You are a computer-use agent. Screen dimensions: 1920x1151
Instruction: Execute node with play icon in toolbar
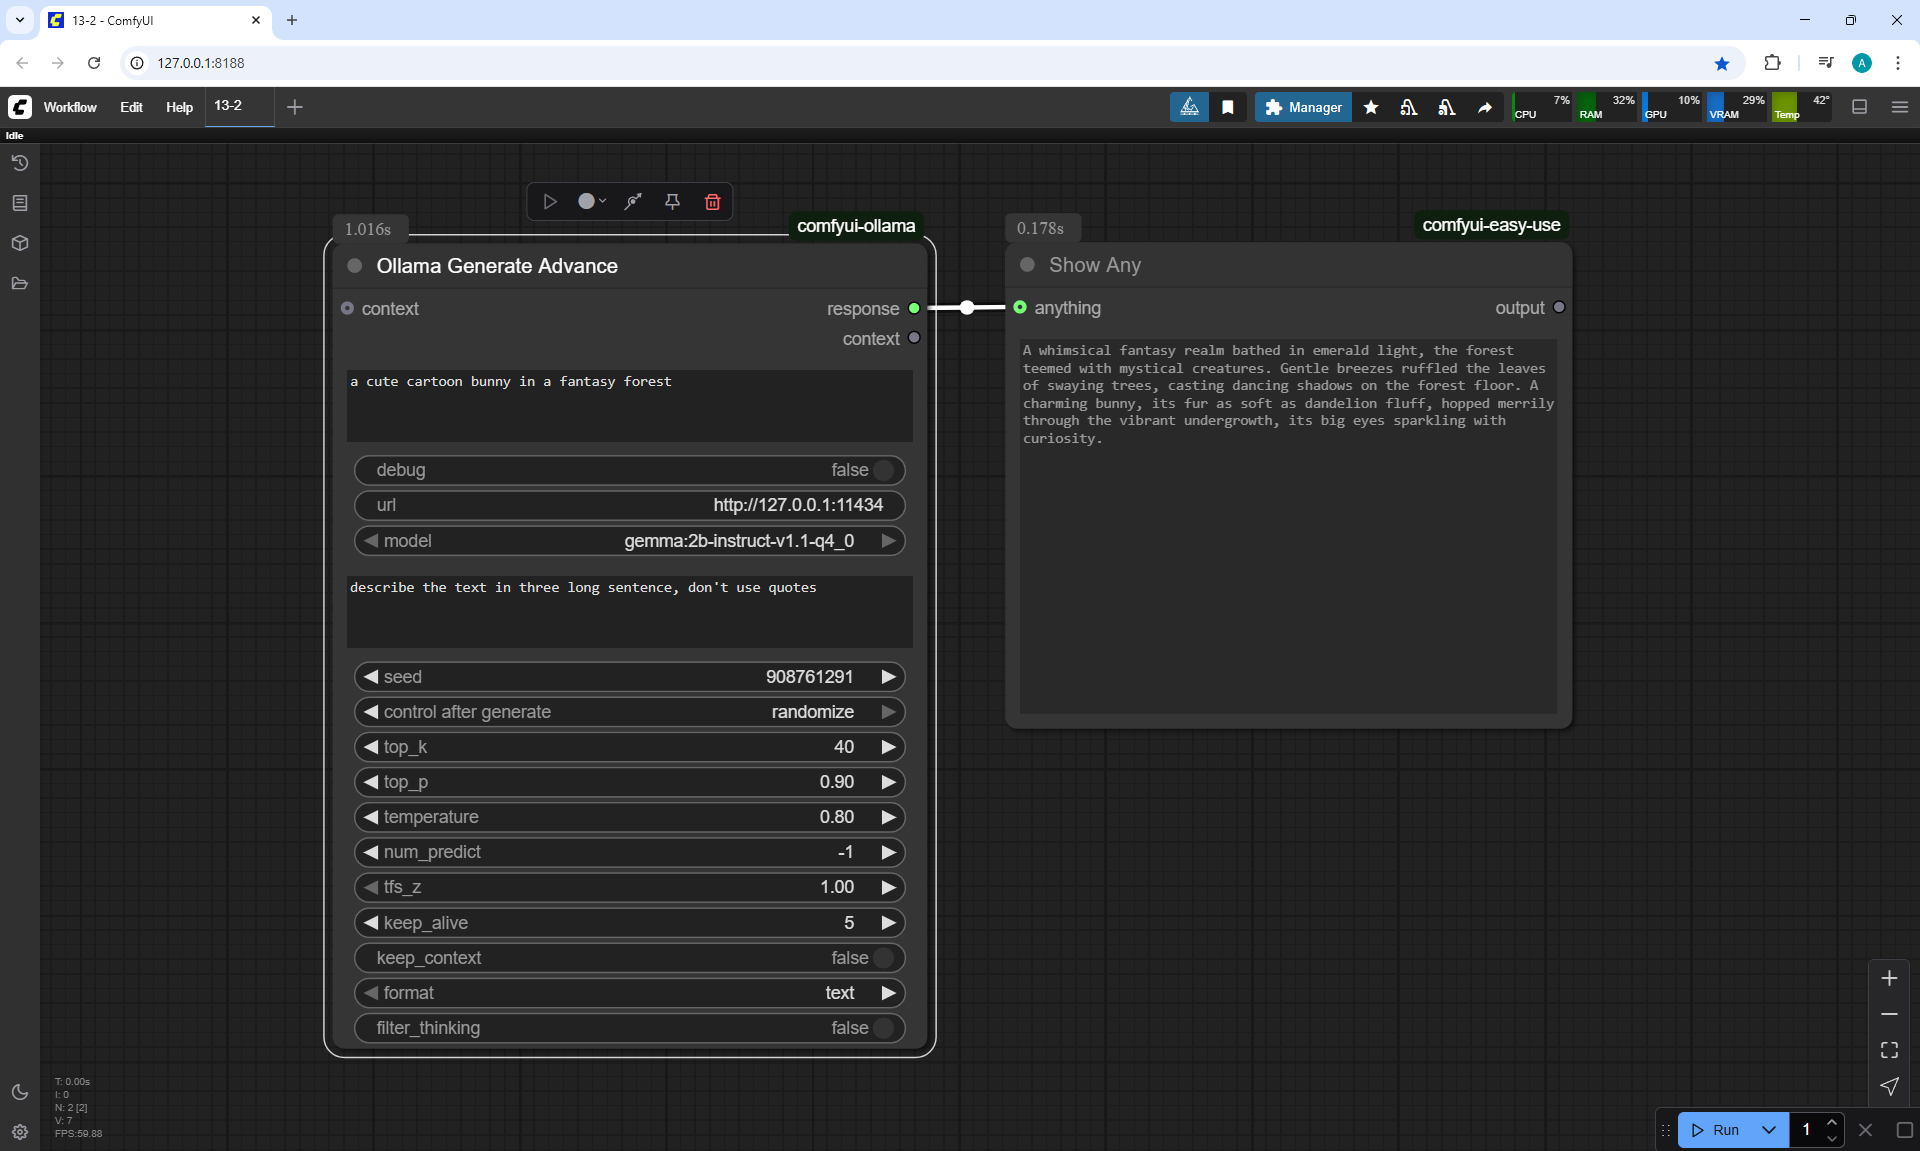pyautogui.click(x=550, y=202)
